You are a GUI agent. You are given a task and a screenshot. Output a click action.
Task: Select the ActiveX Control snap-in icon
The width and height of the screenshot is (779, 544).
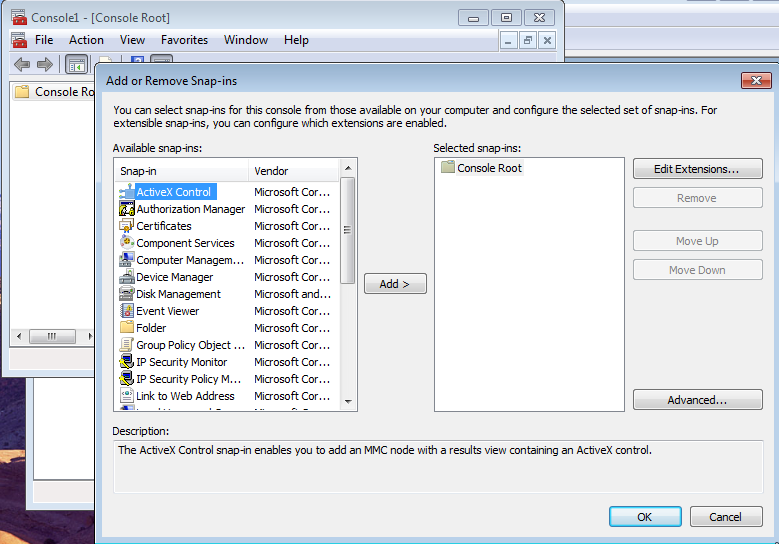[x=127, y=192]
